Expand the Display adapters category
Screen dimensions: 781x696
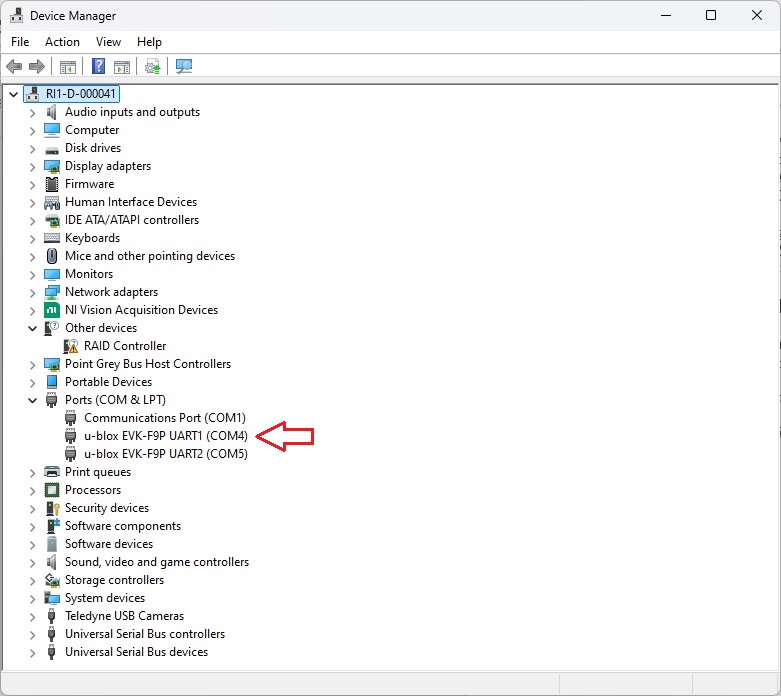32,166
